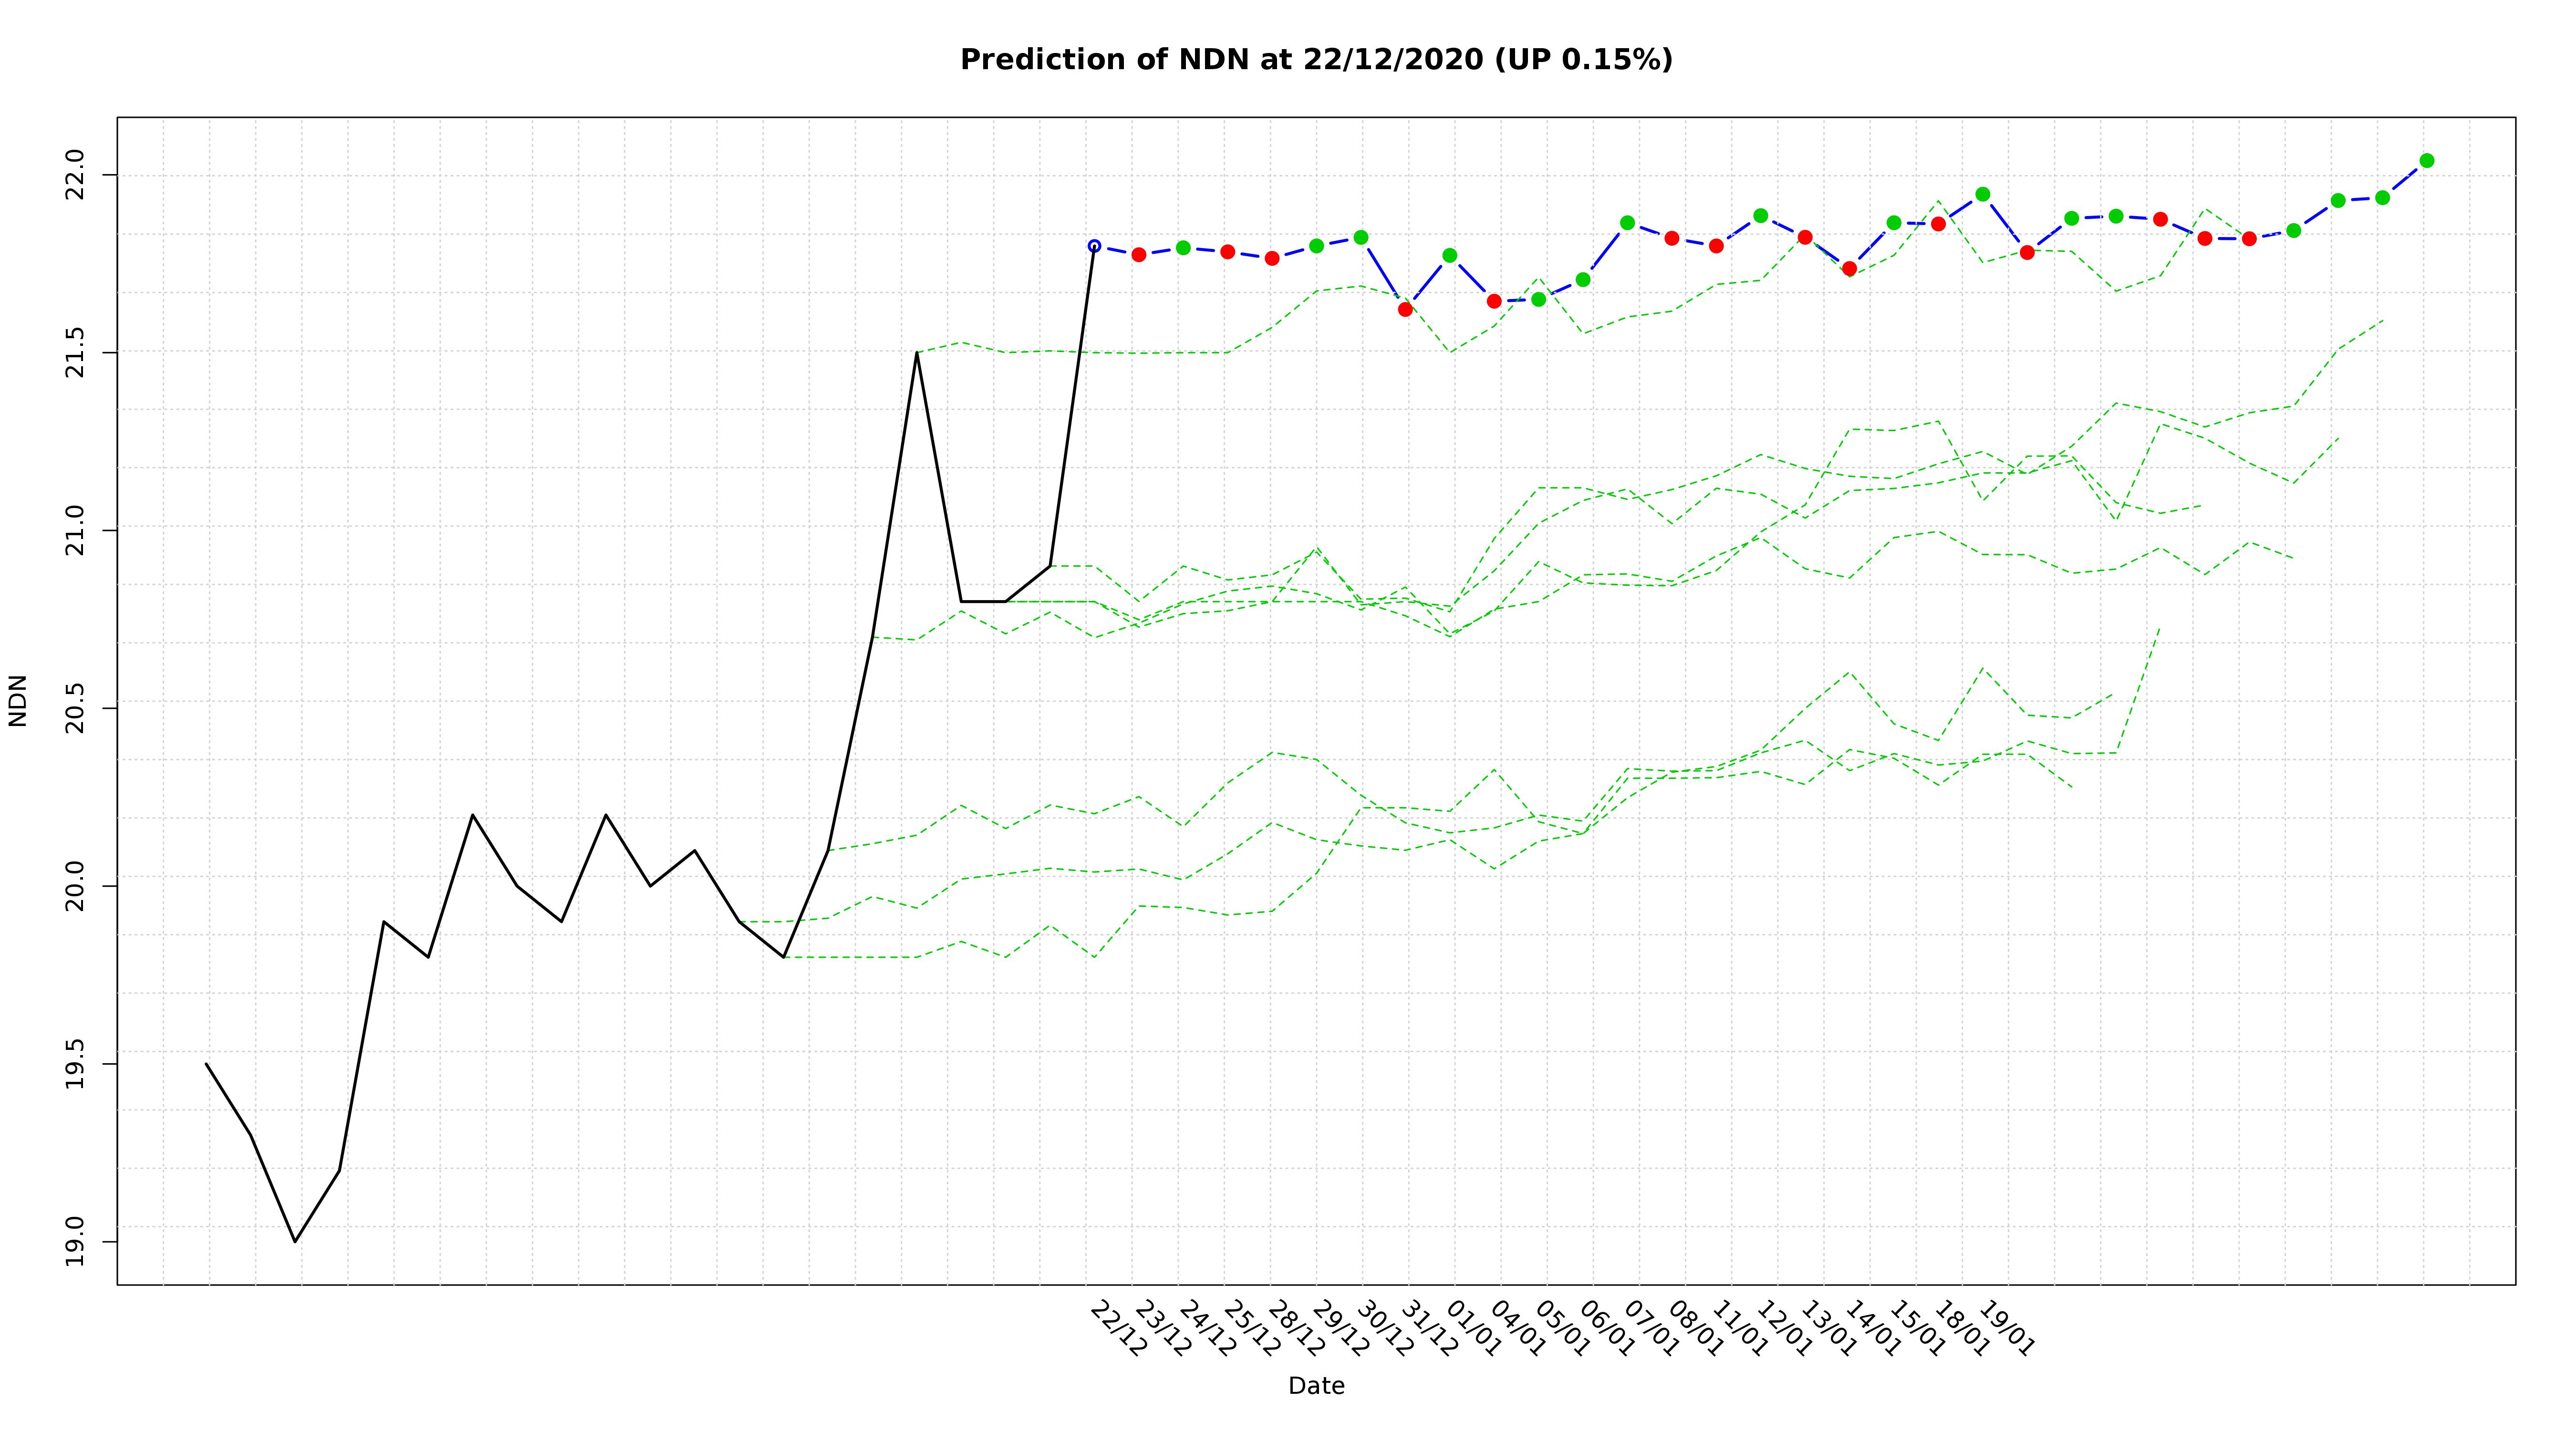Click the first red dot after the hollow circle
Image resolution: width=2576 pixels, height=1431 pixels.
[x=1138, y=255]
